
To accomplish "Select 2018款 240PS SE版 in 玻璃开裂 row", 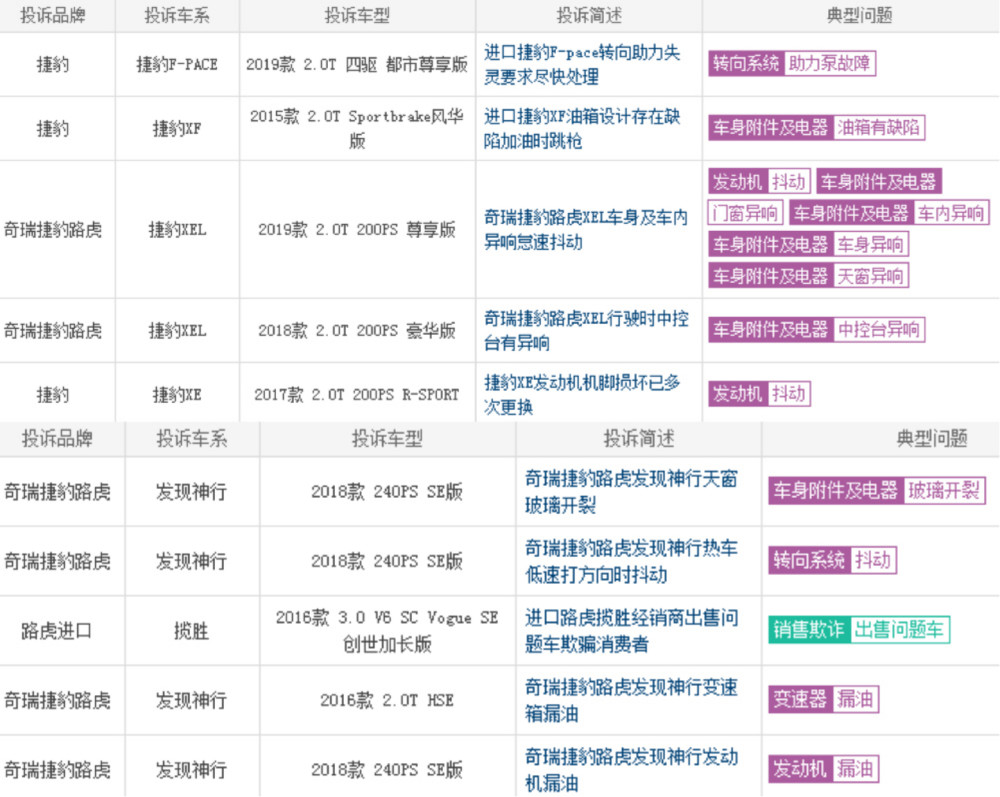I will 387,492.
